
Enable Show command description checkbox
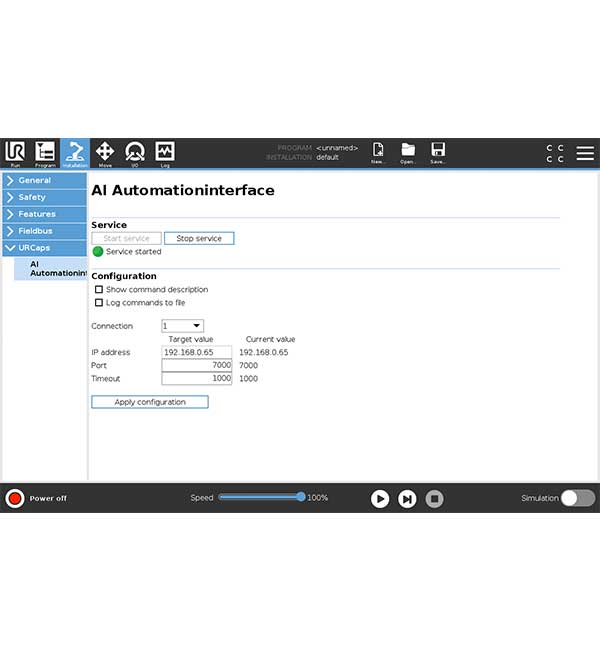point(99,289)
